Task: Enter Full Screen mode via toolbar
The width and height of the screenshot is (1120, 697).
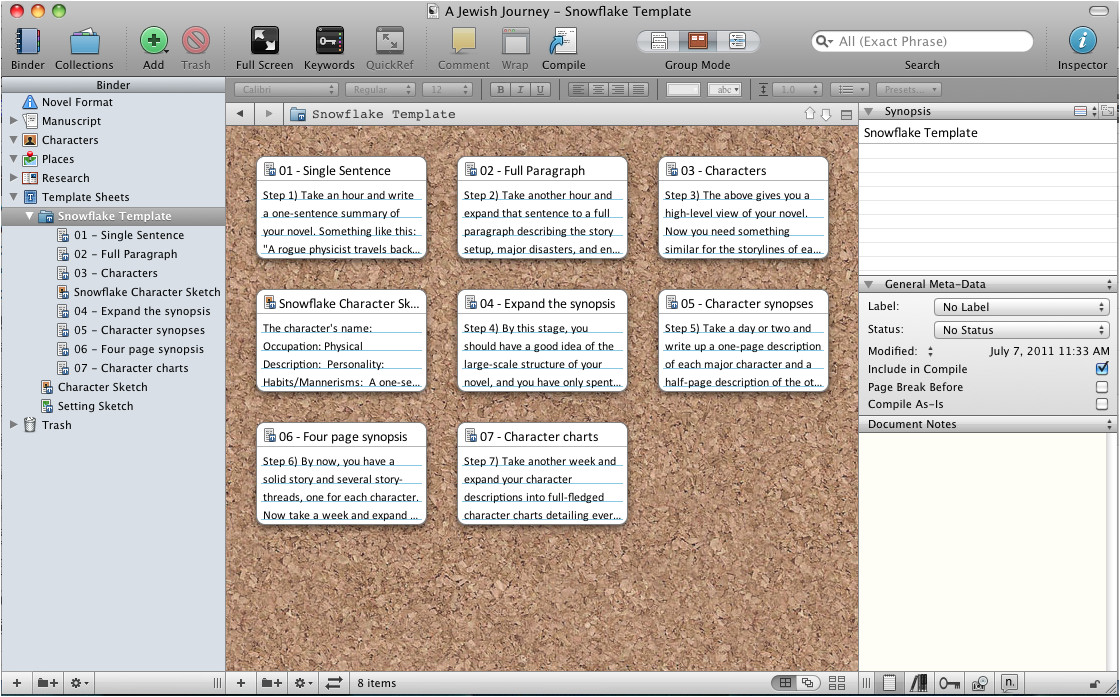Action: point(264,41)
